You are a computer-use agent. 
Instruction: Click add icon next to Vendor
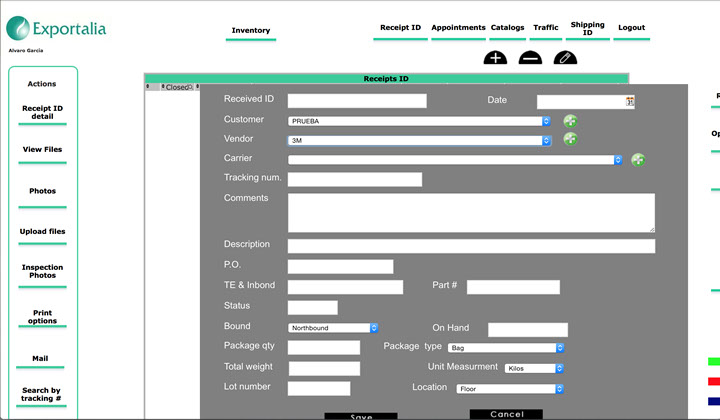570,140
